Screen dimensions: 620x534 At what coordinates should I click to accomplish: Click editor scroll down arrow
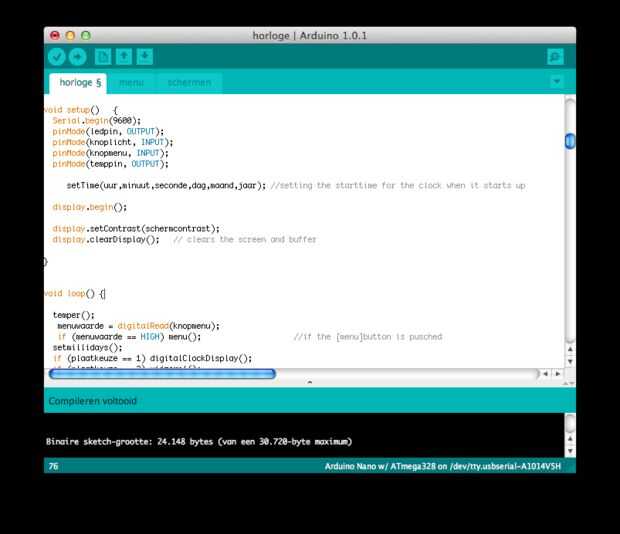pos(570,361)
